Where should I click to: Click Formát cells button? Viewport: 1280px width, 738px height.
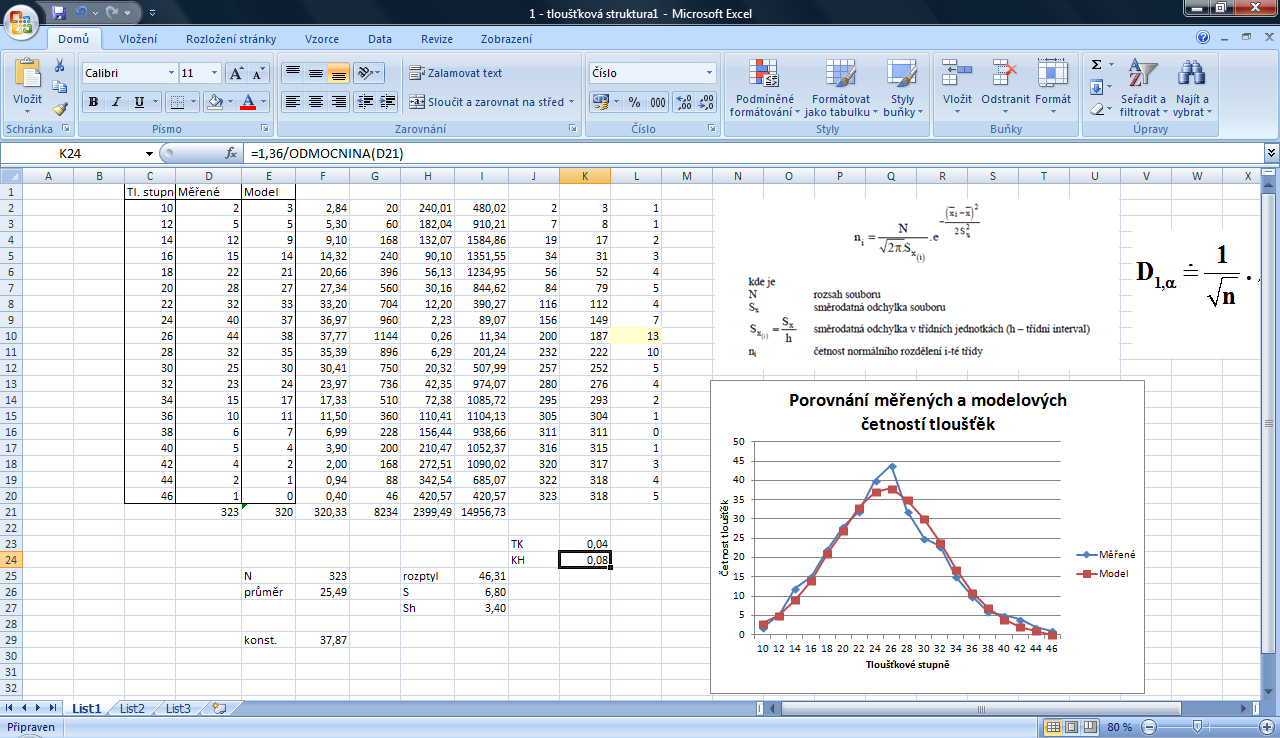point(1053,88)
